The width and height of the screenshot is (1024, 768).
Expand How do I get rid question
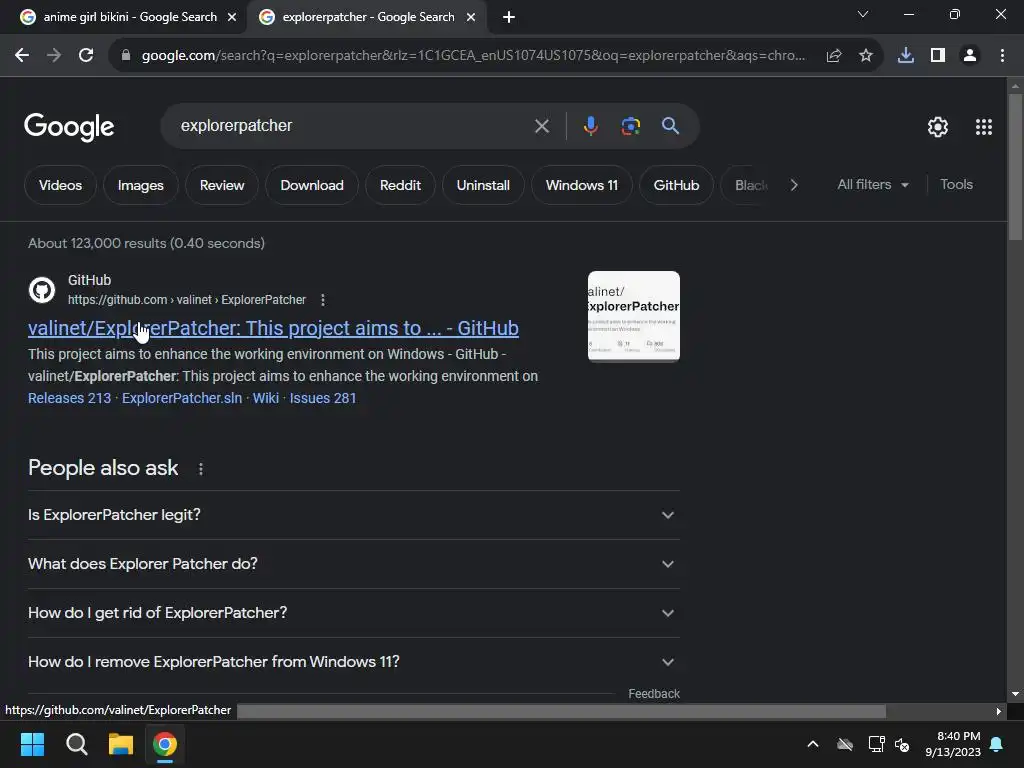pos(353,613)
